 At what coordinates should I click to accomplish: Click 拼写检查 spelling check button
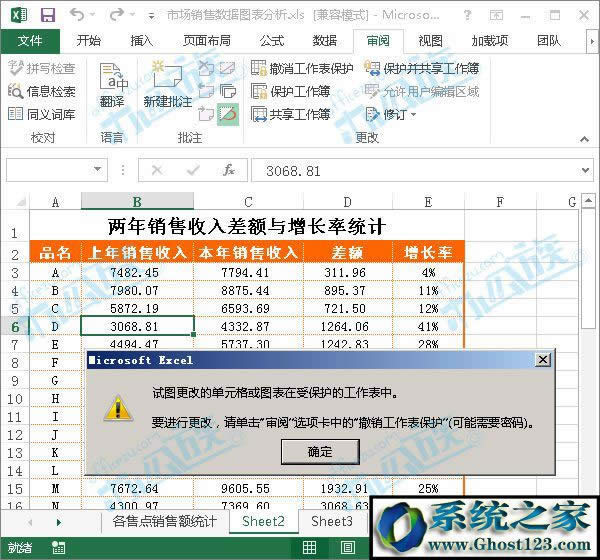(42, 68)
